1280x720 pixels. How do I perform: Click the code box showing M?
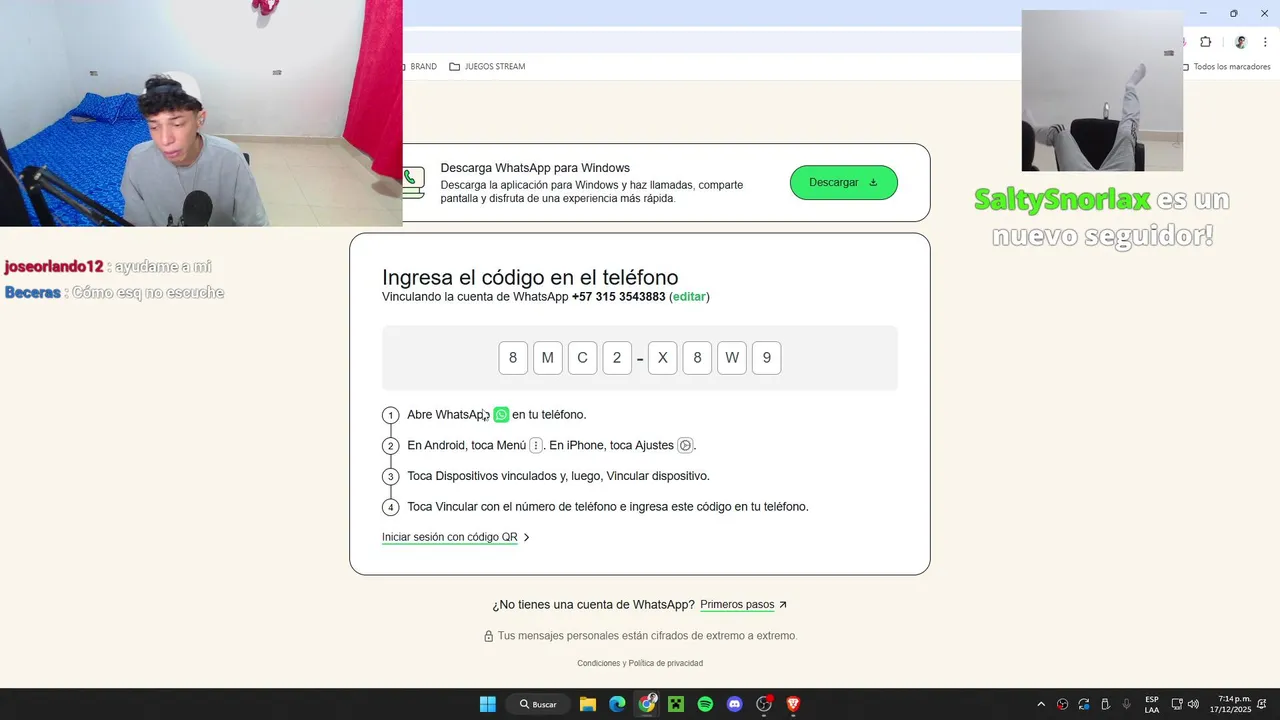[548, 358]
